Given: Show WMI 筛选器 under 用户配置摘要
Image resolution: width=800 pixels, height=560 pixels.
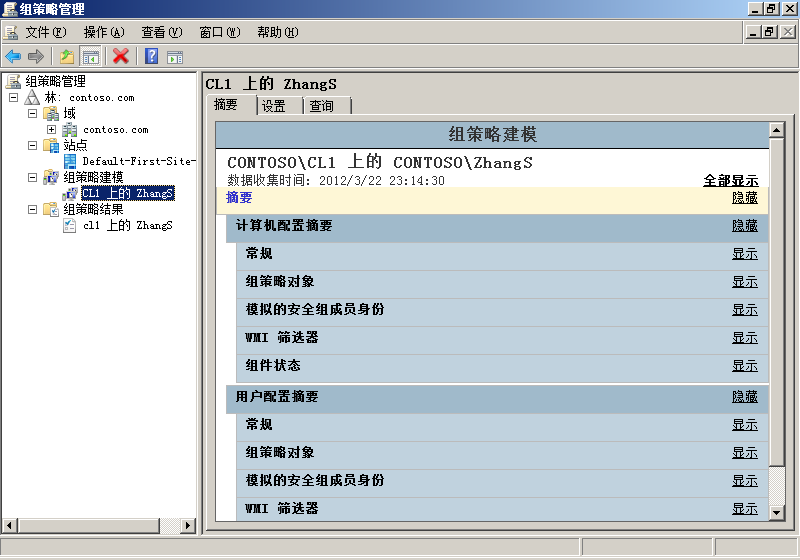Looking at the screenshot, I should click(745, 508).
